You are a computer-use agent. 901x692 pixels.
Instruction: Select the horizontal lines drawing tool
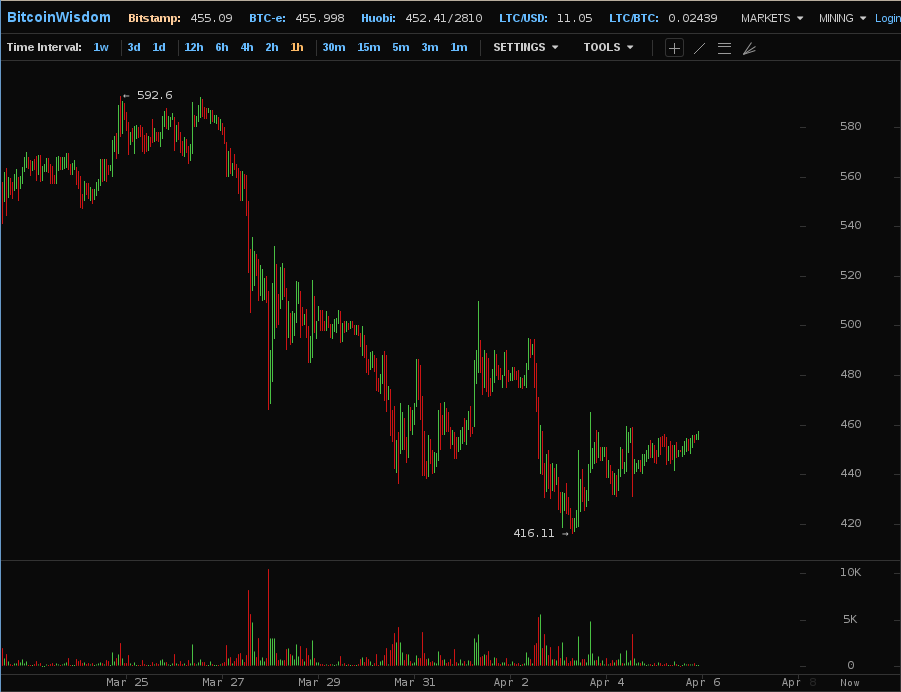(724, 48)
